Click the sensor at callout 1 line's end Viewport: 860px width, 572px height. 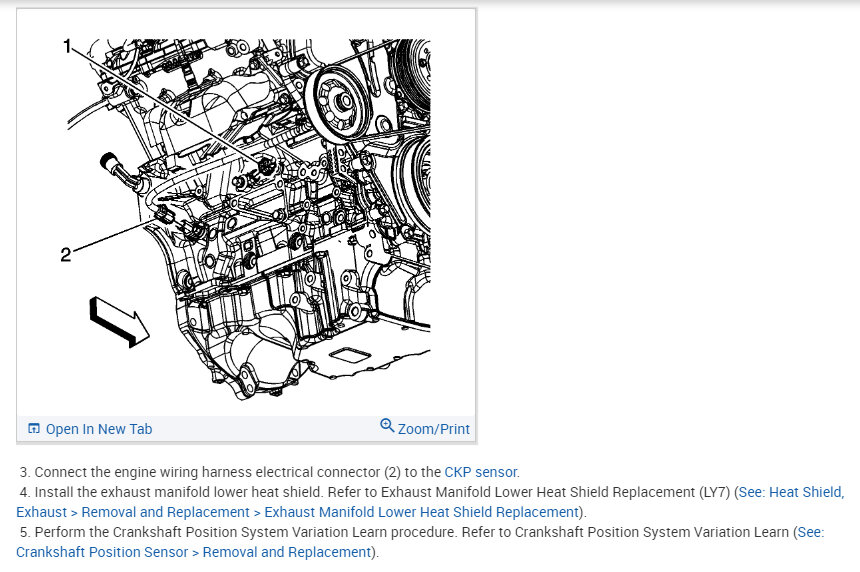click(266, 166)
